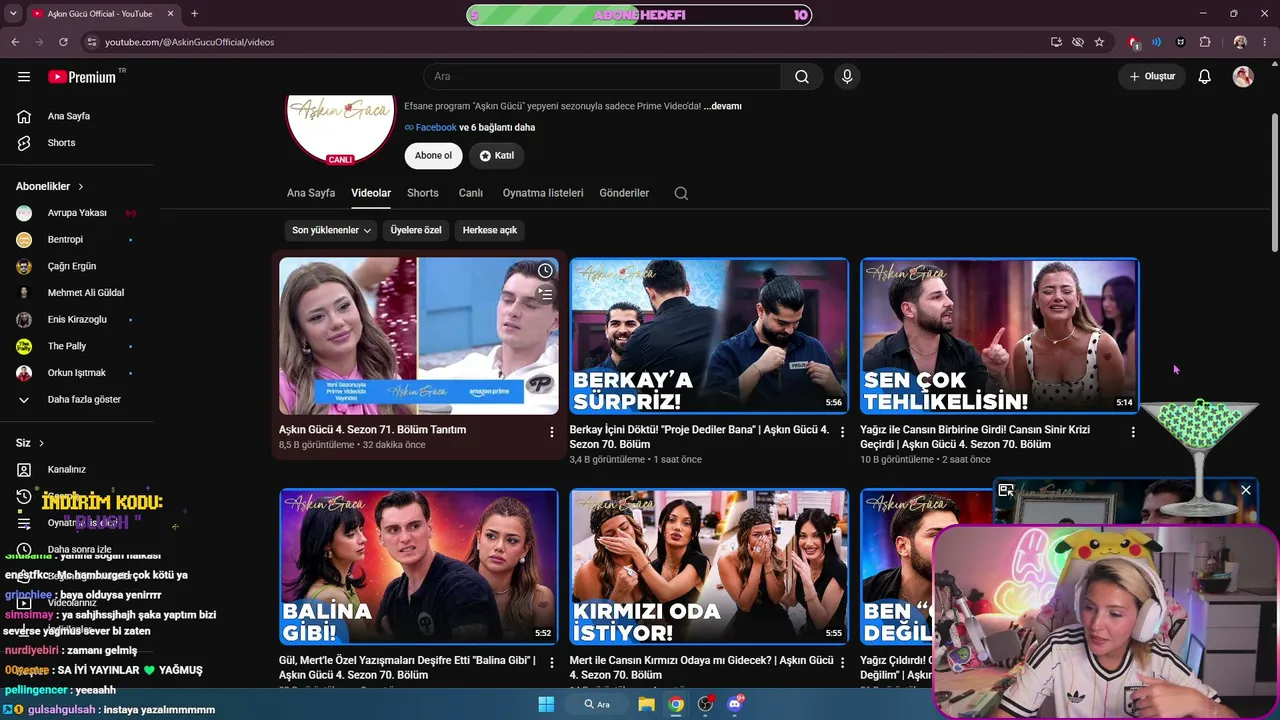This screenshot has width=1280, height=720.
Task: Install the page as an app icon
Action: pos(1056,42)
